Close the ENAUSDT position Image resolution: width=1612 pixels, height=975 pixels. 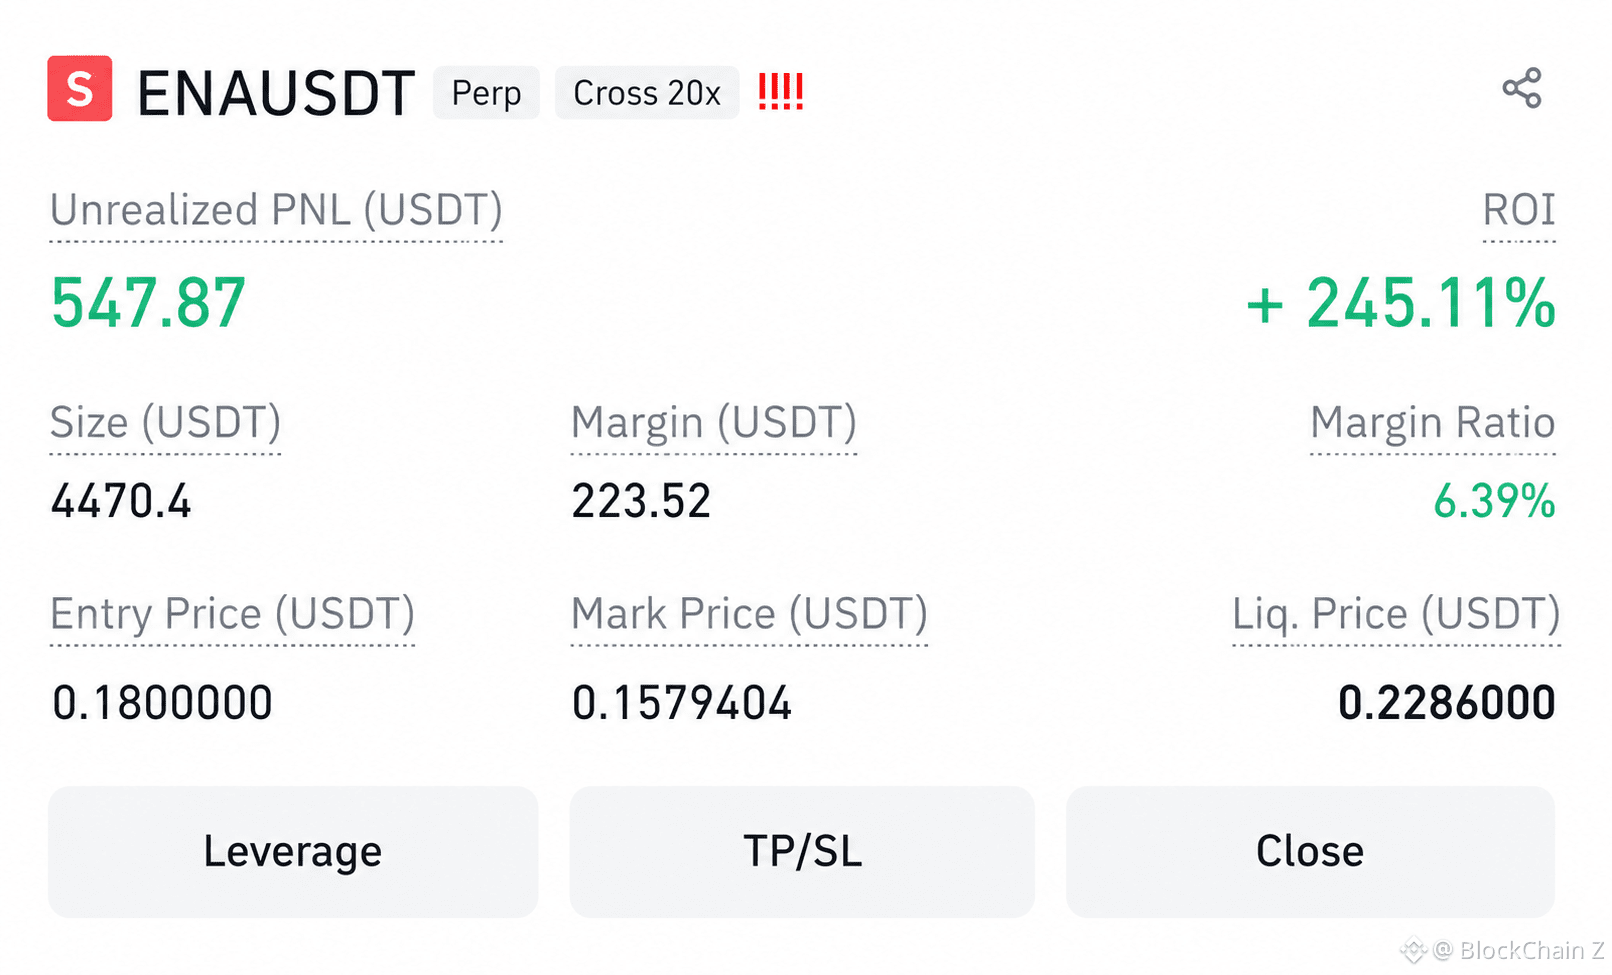1310,851
